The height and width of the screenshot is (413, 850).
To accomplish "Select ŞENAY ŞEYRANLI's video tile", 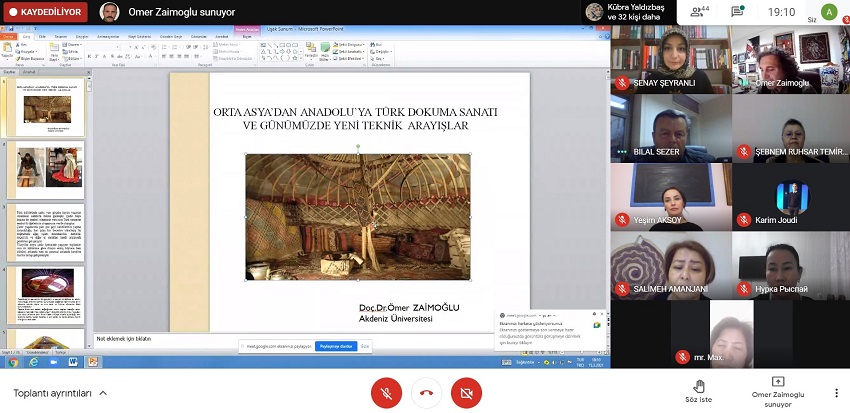I will pyautogui.click(x=670, y=60).
